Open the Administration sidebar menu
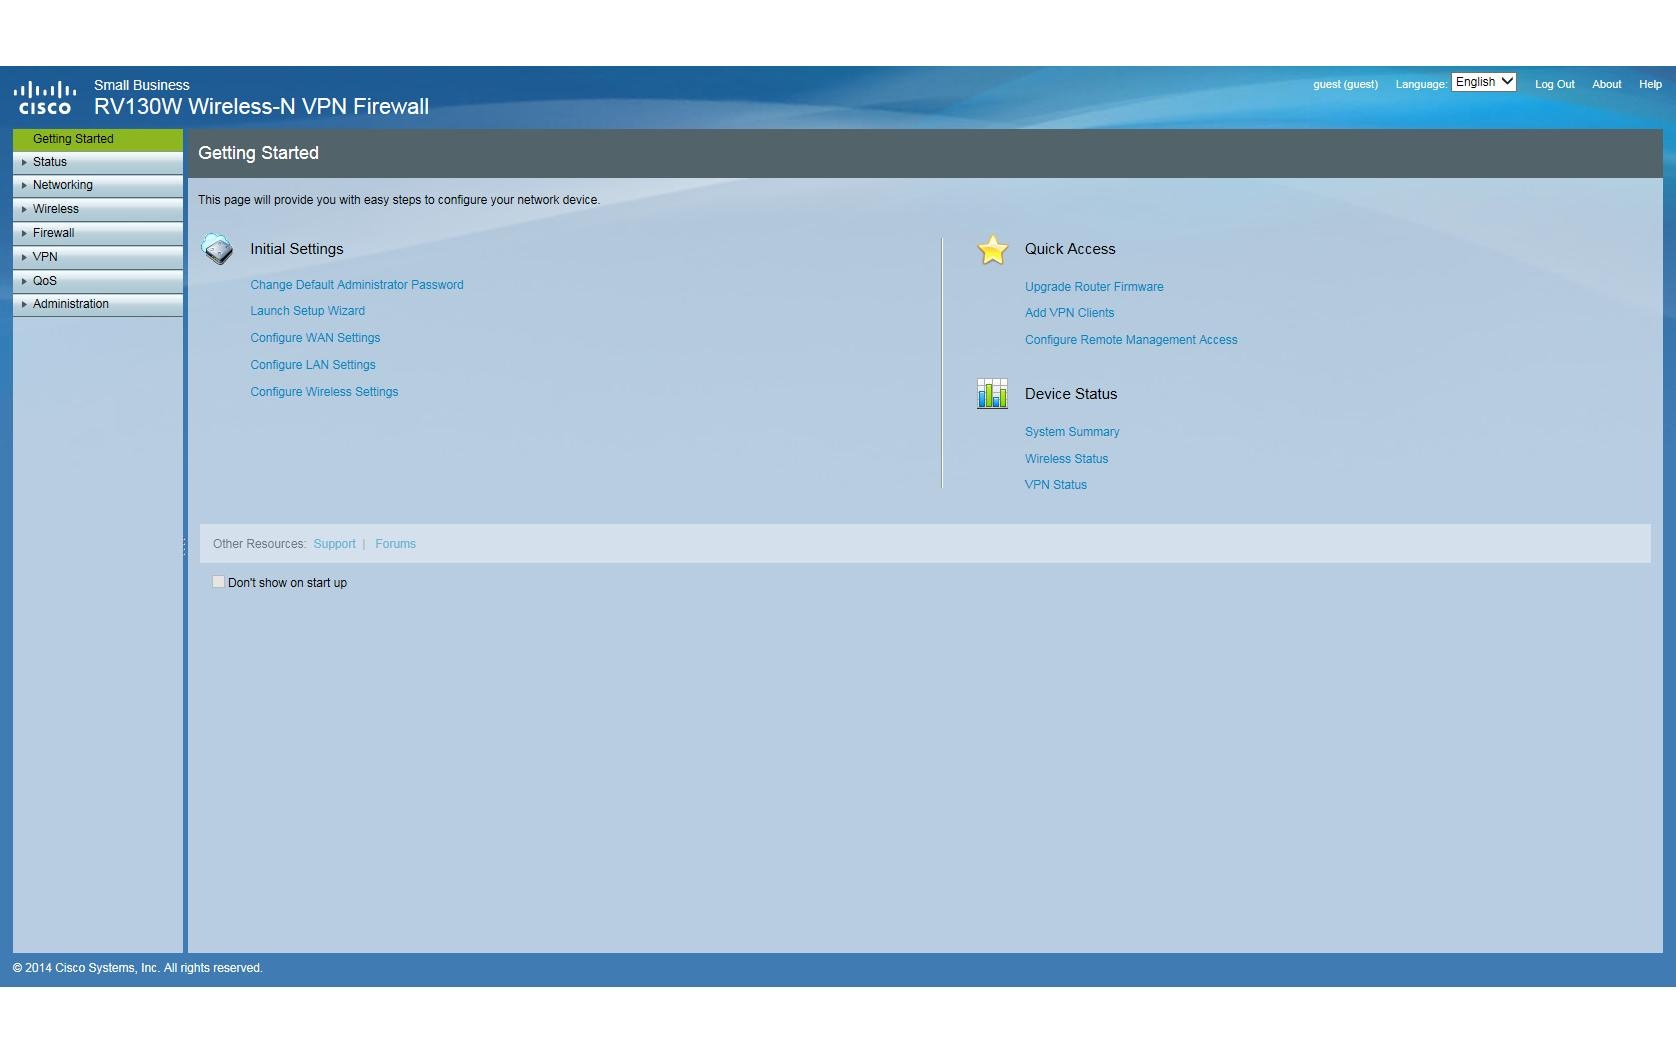Viewport: 1676px width, 1054px height. pos(98,304)
